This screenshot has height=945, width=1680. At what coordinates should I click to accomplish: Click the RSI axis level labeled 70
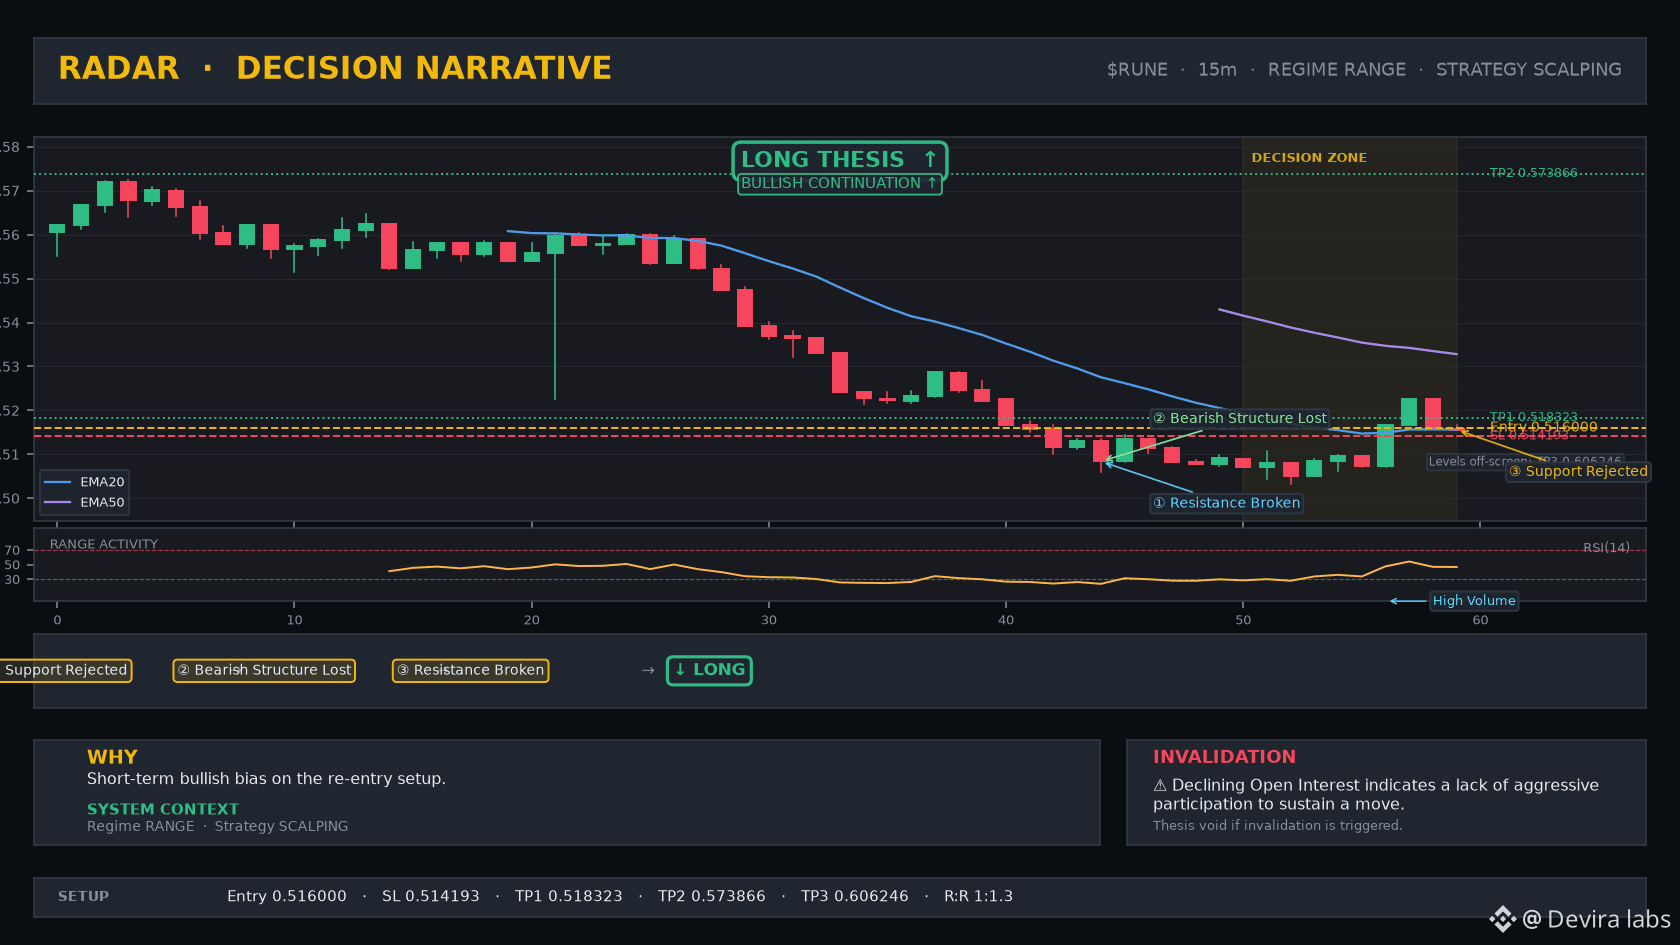[x=12, y=550]
